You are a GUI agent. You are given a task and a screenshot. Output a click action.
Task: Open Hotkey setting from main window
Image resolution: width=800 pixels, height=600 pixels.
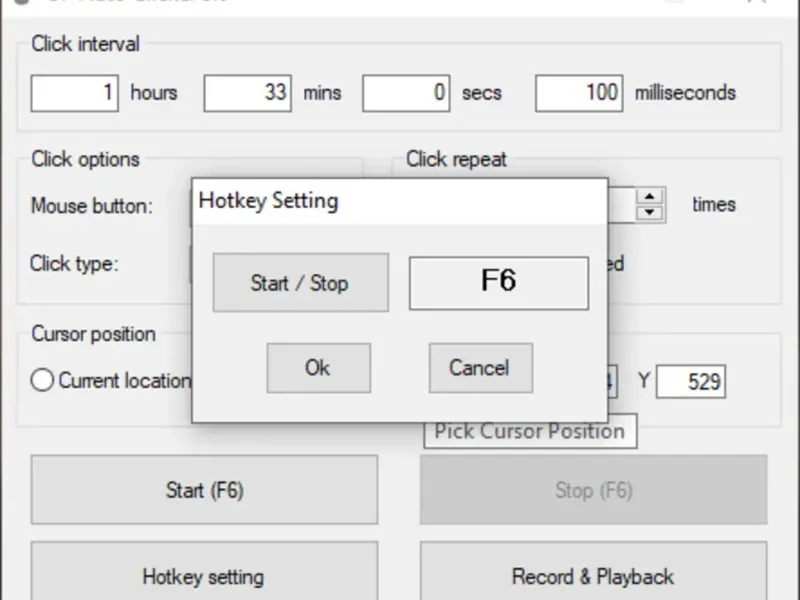point(204,575)
